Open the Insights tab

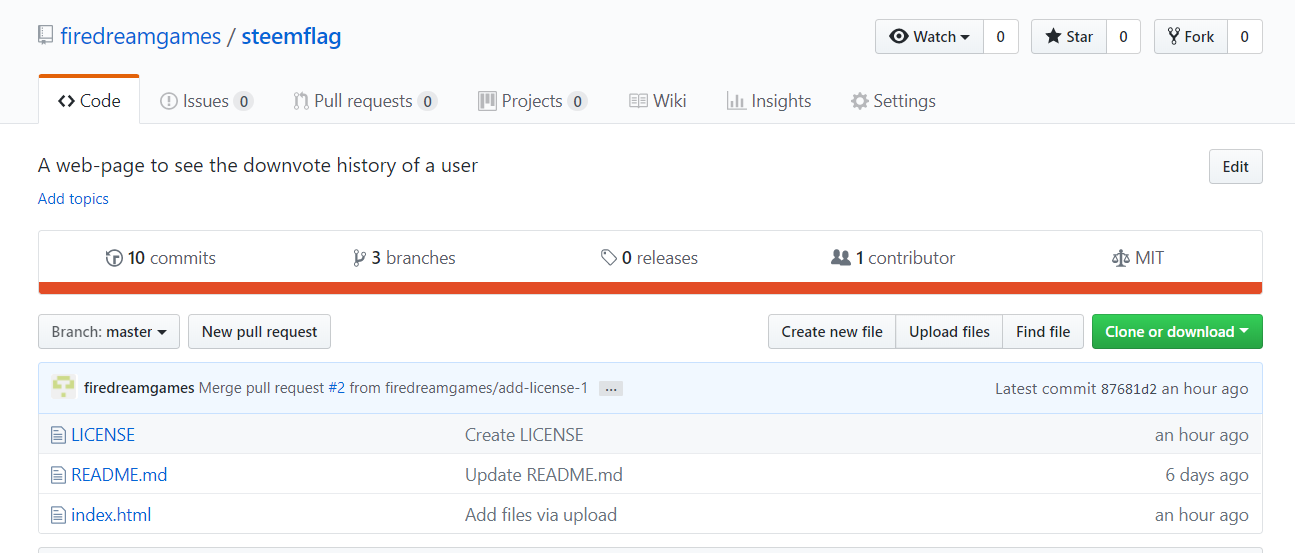click(x=769, y=100)
